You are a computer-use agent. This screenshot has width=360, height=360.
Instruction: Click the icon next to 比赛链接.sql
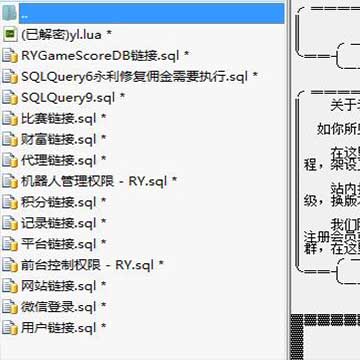tap(10, 118)
